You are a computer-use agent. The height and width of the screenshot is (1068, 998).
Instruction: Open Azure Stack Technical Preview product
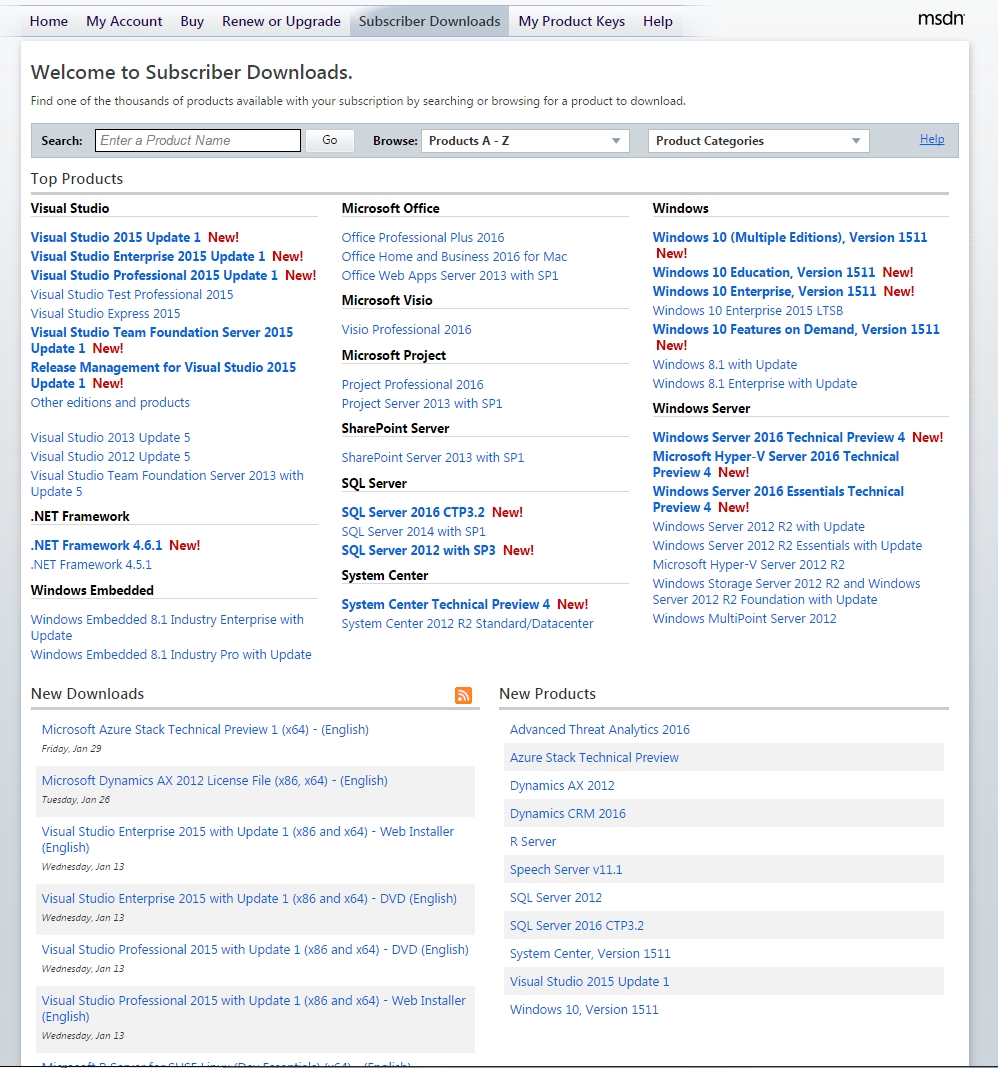coord(594,758)
